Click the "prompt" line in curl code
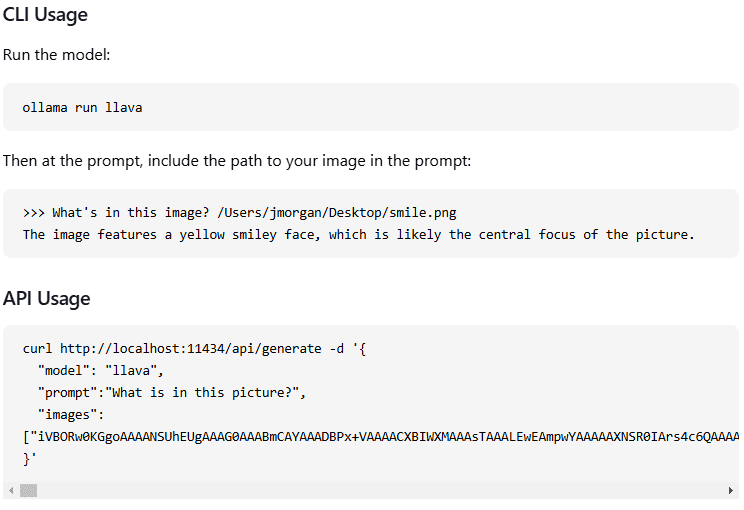The image size is (744, 510). click(x=172, y=393)
